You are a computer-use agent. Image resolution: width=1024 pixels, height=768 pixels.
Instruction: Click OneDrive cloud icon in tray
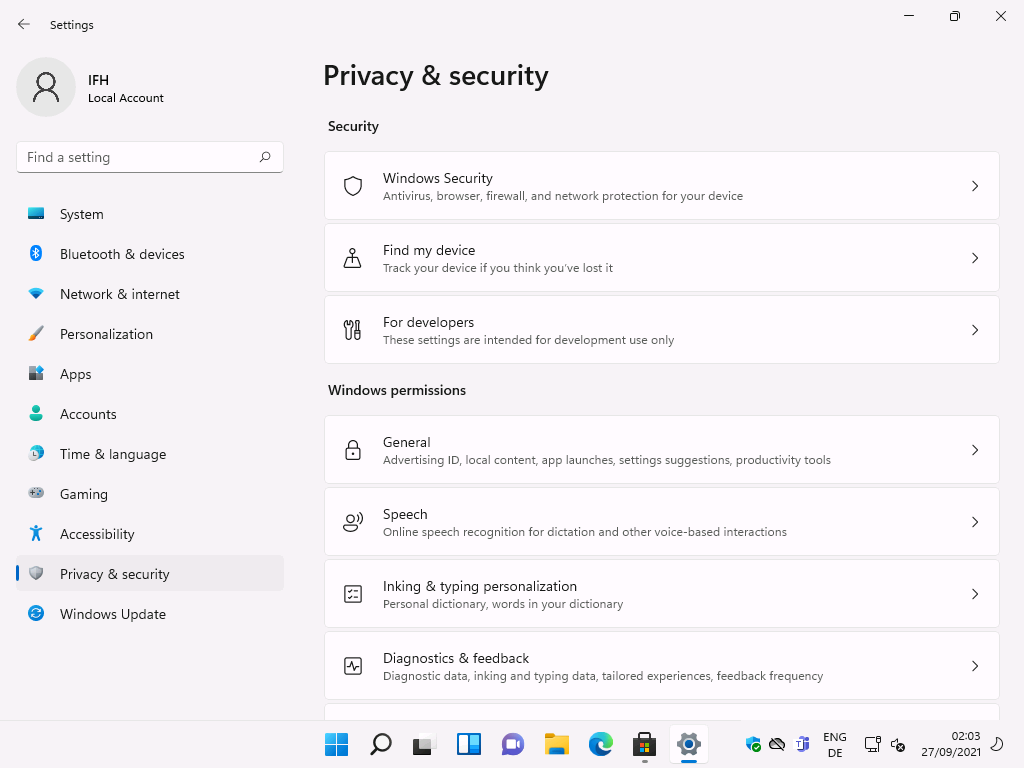tap(776, 744)
